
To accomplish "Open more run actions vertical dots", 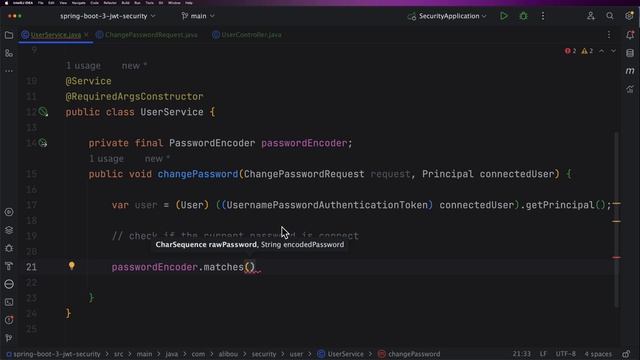I will (543, 16).
